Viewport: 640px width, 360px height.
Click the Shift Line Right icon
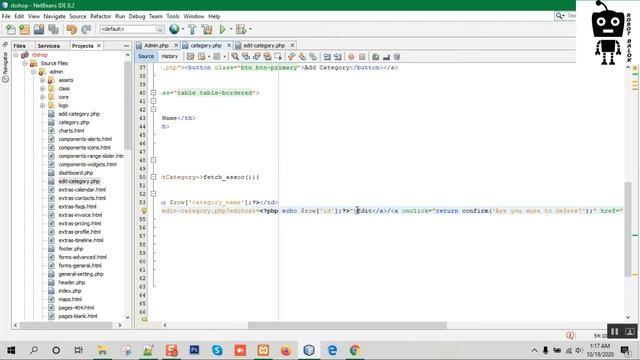click(338, 57)
